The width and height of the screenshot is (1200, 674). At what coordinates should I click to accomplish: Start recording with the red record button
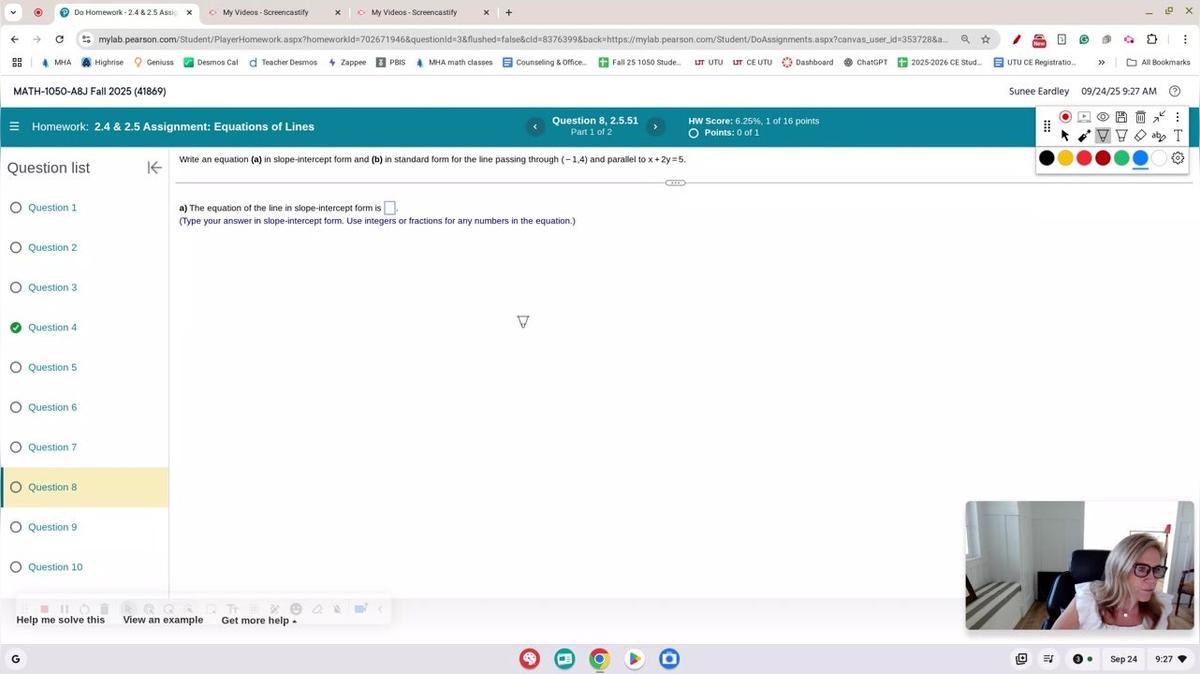[1065, 117]
